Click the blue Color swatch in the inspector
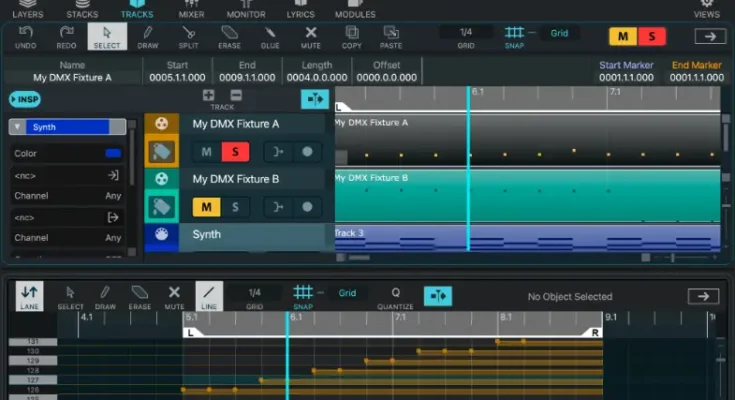This screenshot has width=735, height=400. 113,153
